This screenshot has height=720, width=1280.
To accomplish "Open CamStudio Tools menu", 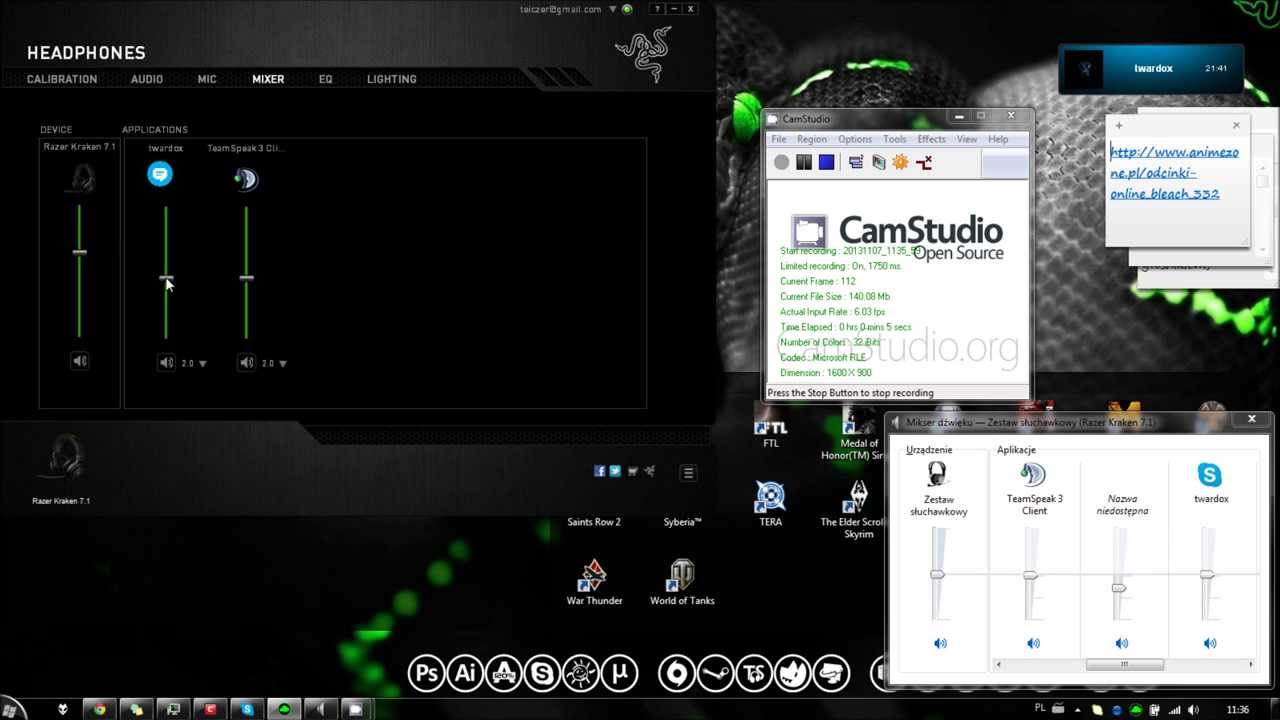I will pyautogui.click(x=895, y=139).
